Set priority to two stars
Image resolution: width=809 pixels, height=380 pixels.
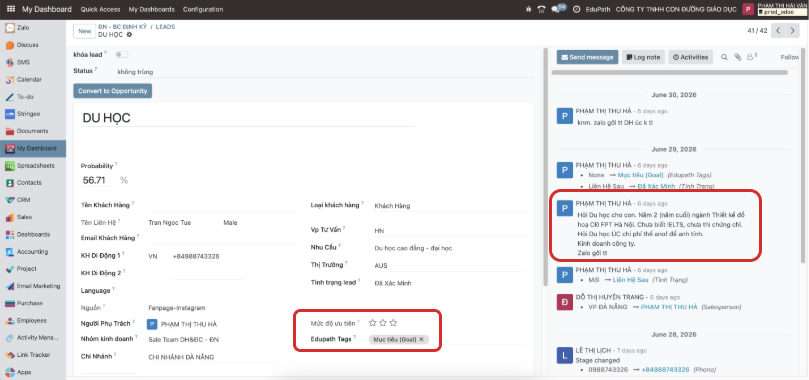[x=383, y=323]
